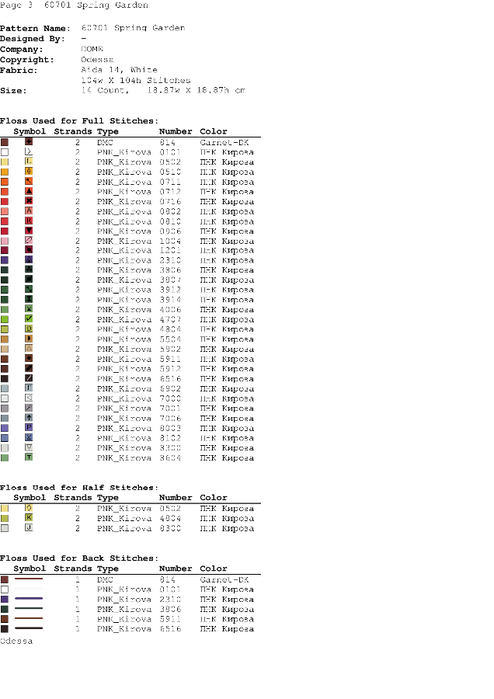Click the X-like symbol in row 0716
The height and width of the screenshot is (699, 494).
click(29, 201)
